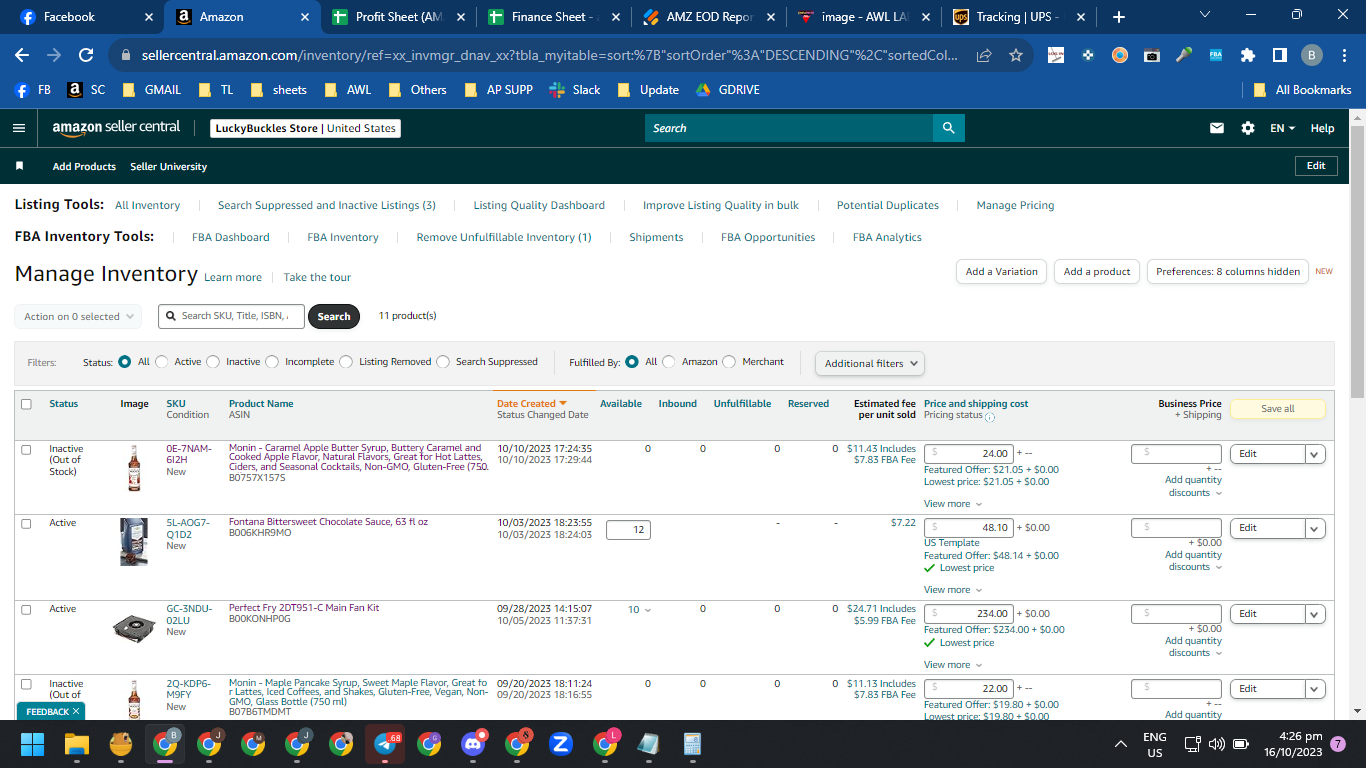Click the Search SKU, Title, ISBN field
1366x768 pixels.
pyautogui.click(x=232, y=316)
